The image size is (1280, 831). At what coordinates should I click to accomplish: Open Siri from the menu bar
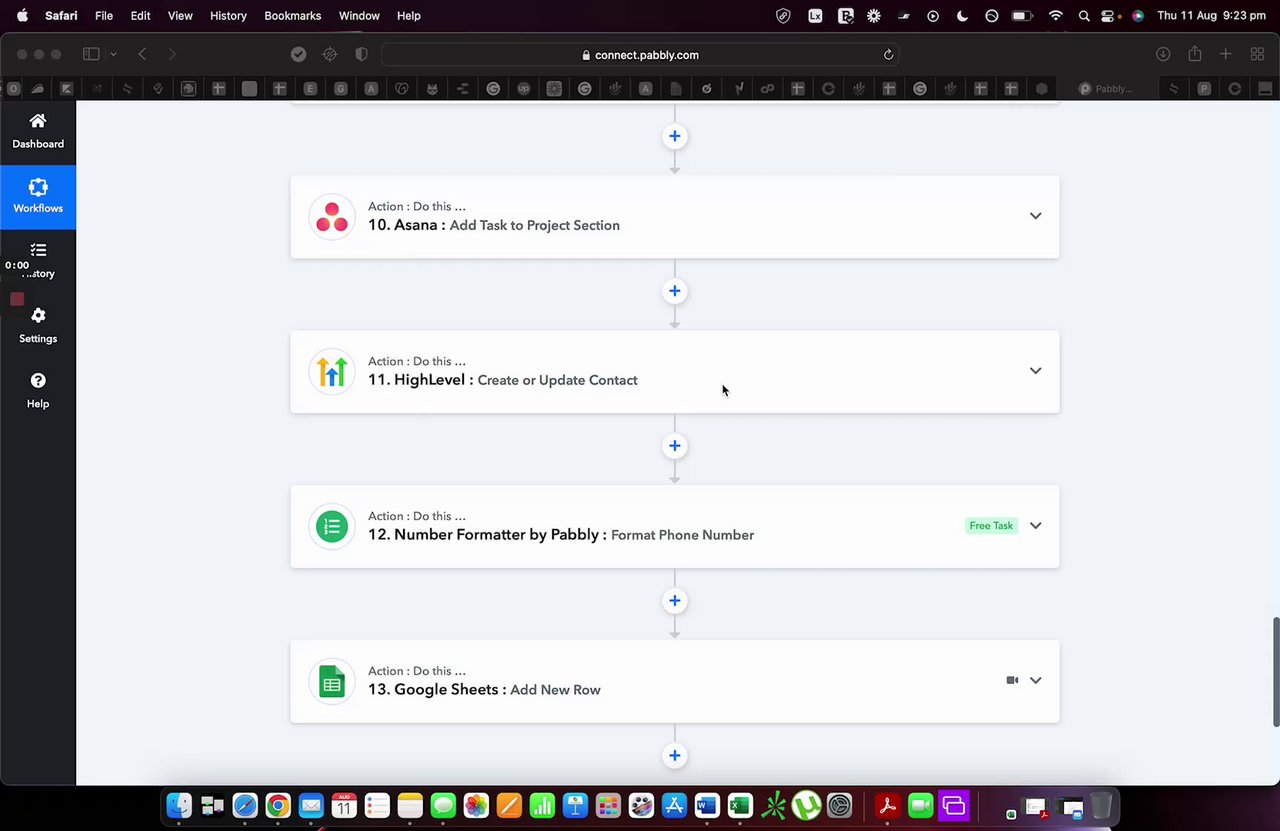pos(1137,16)
